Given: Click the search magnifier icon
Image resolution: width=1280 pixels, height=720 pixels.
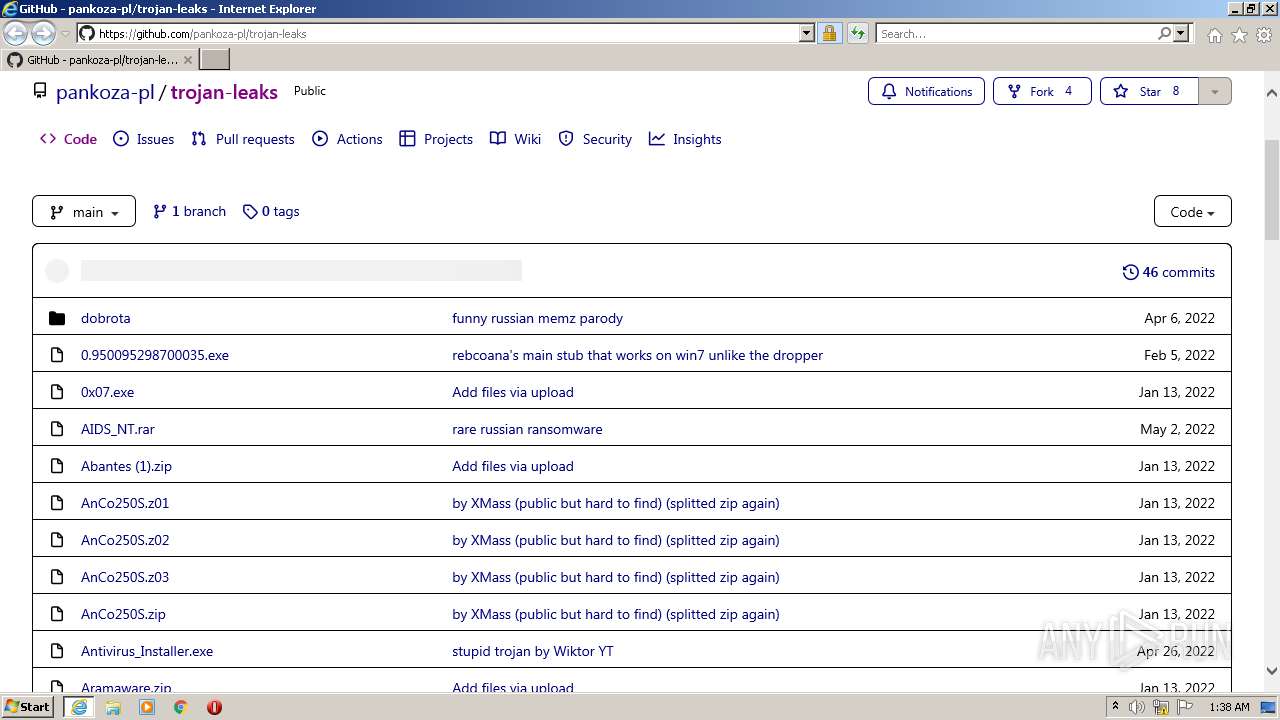Looking at the screenshot, I should 1164,33.
